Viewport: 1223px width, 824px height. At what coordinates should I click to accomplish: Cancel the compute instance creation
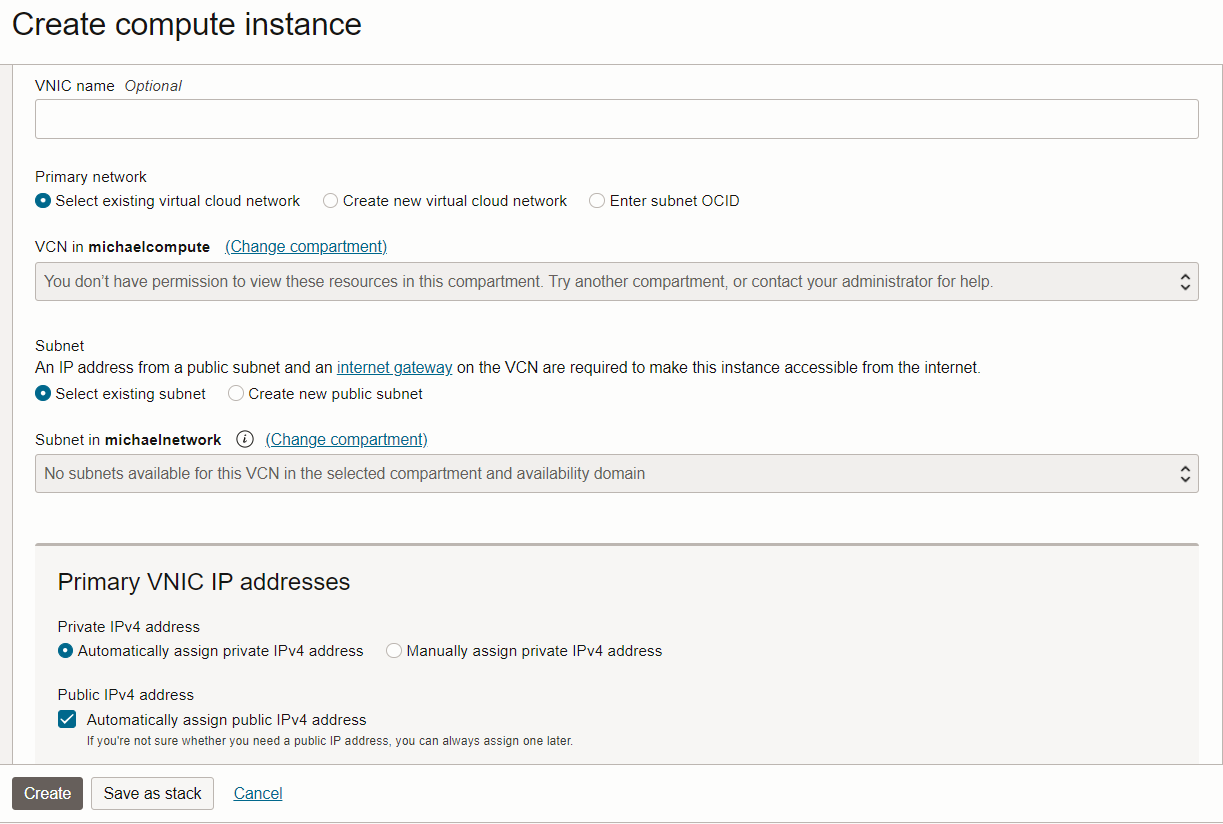tap(258, 794)
